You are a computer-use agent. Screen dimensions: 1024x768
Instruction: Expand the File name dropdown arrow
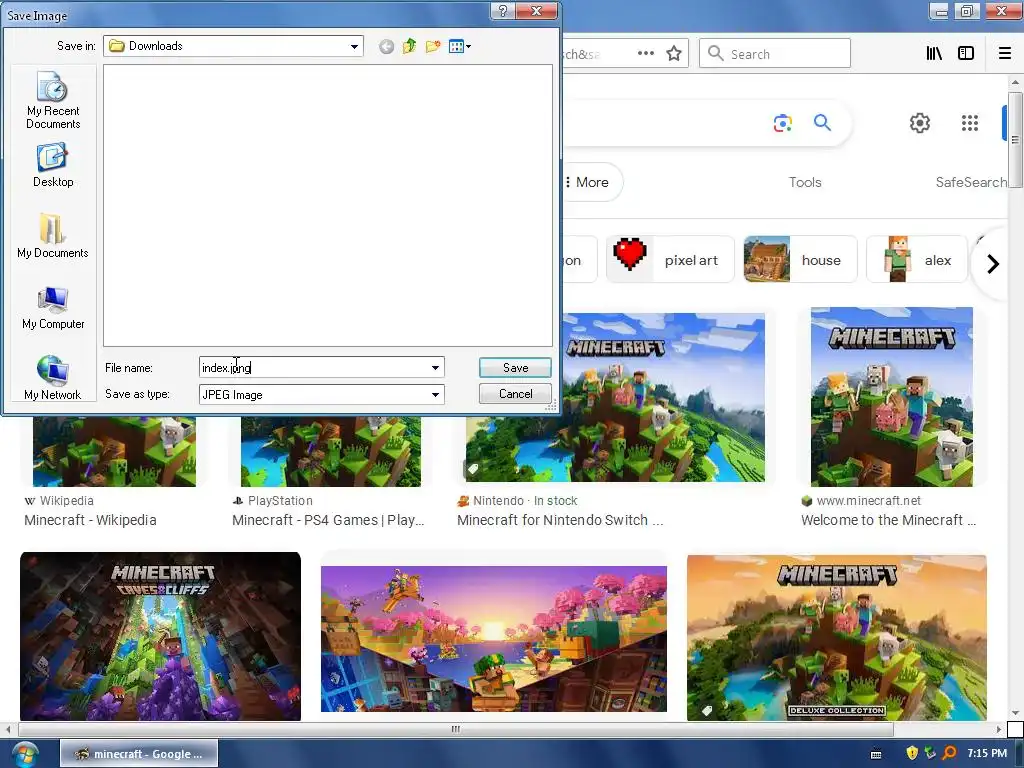435,368
